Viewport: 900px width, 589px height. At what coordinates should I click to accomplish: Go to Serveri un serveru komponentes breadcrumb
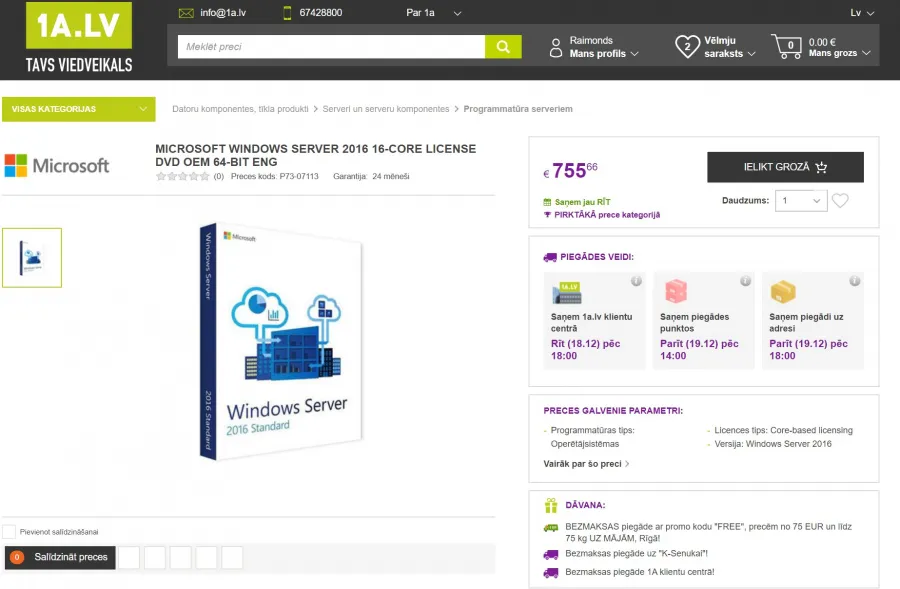tap(386, 109)
